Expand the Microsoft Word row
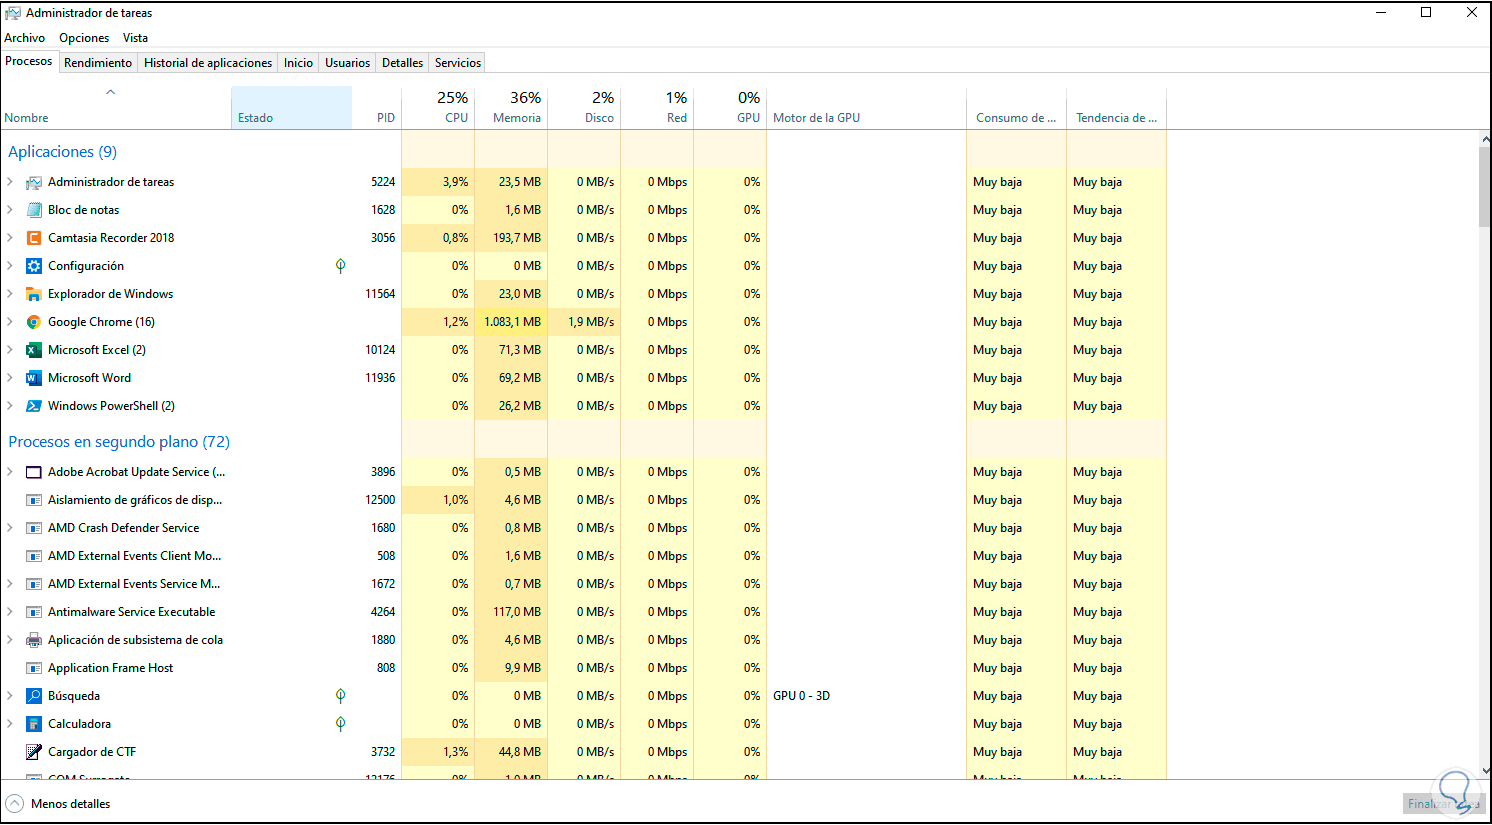Screen dimensions: 1492x825 (x=10, y=378)
